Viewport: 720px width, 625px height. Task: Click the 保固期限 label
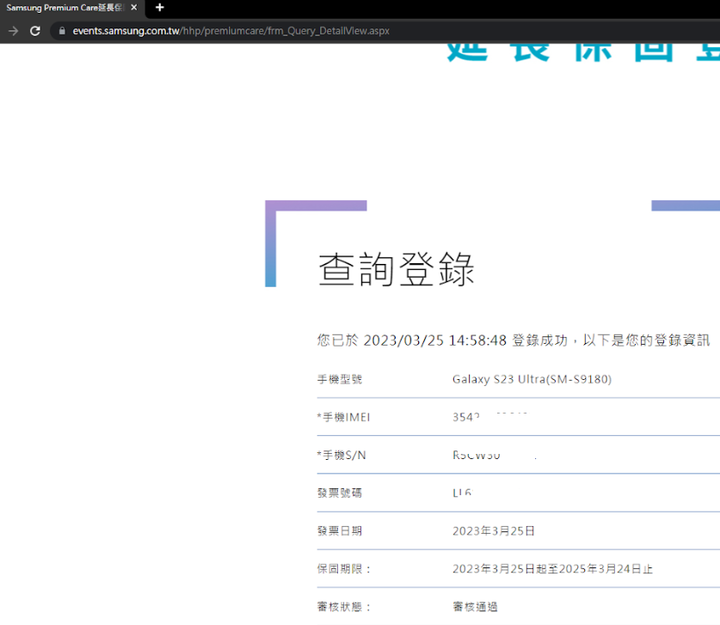click(344, 569)
